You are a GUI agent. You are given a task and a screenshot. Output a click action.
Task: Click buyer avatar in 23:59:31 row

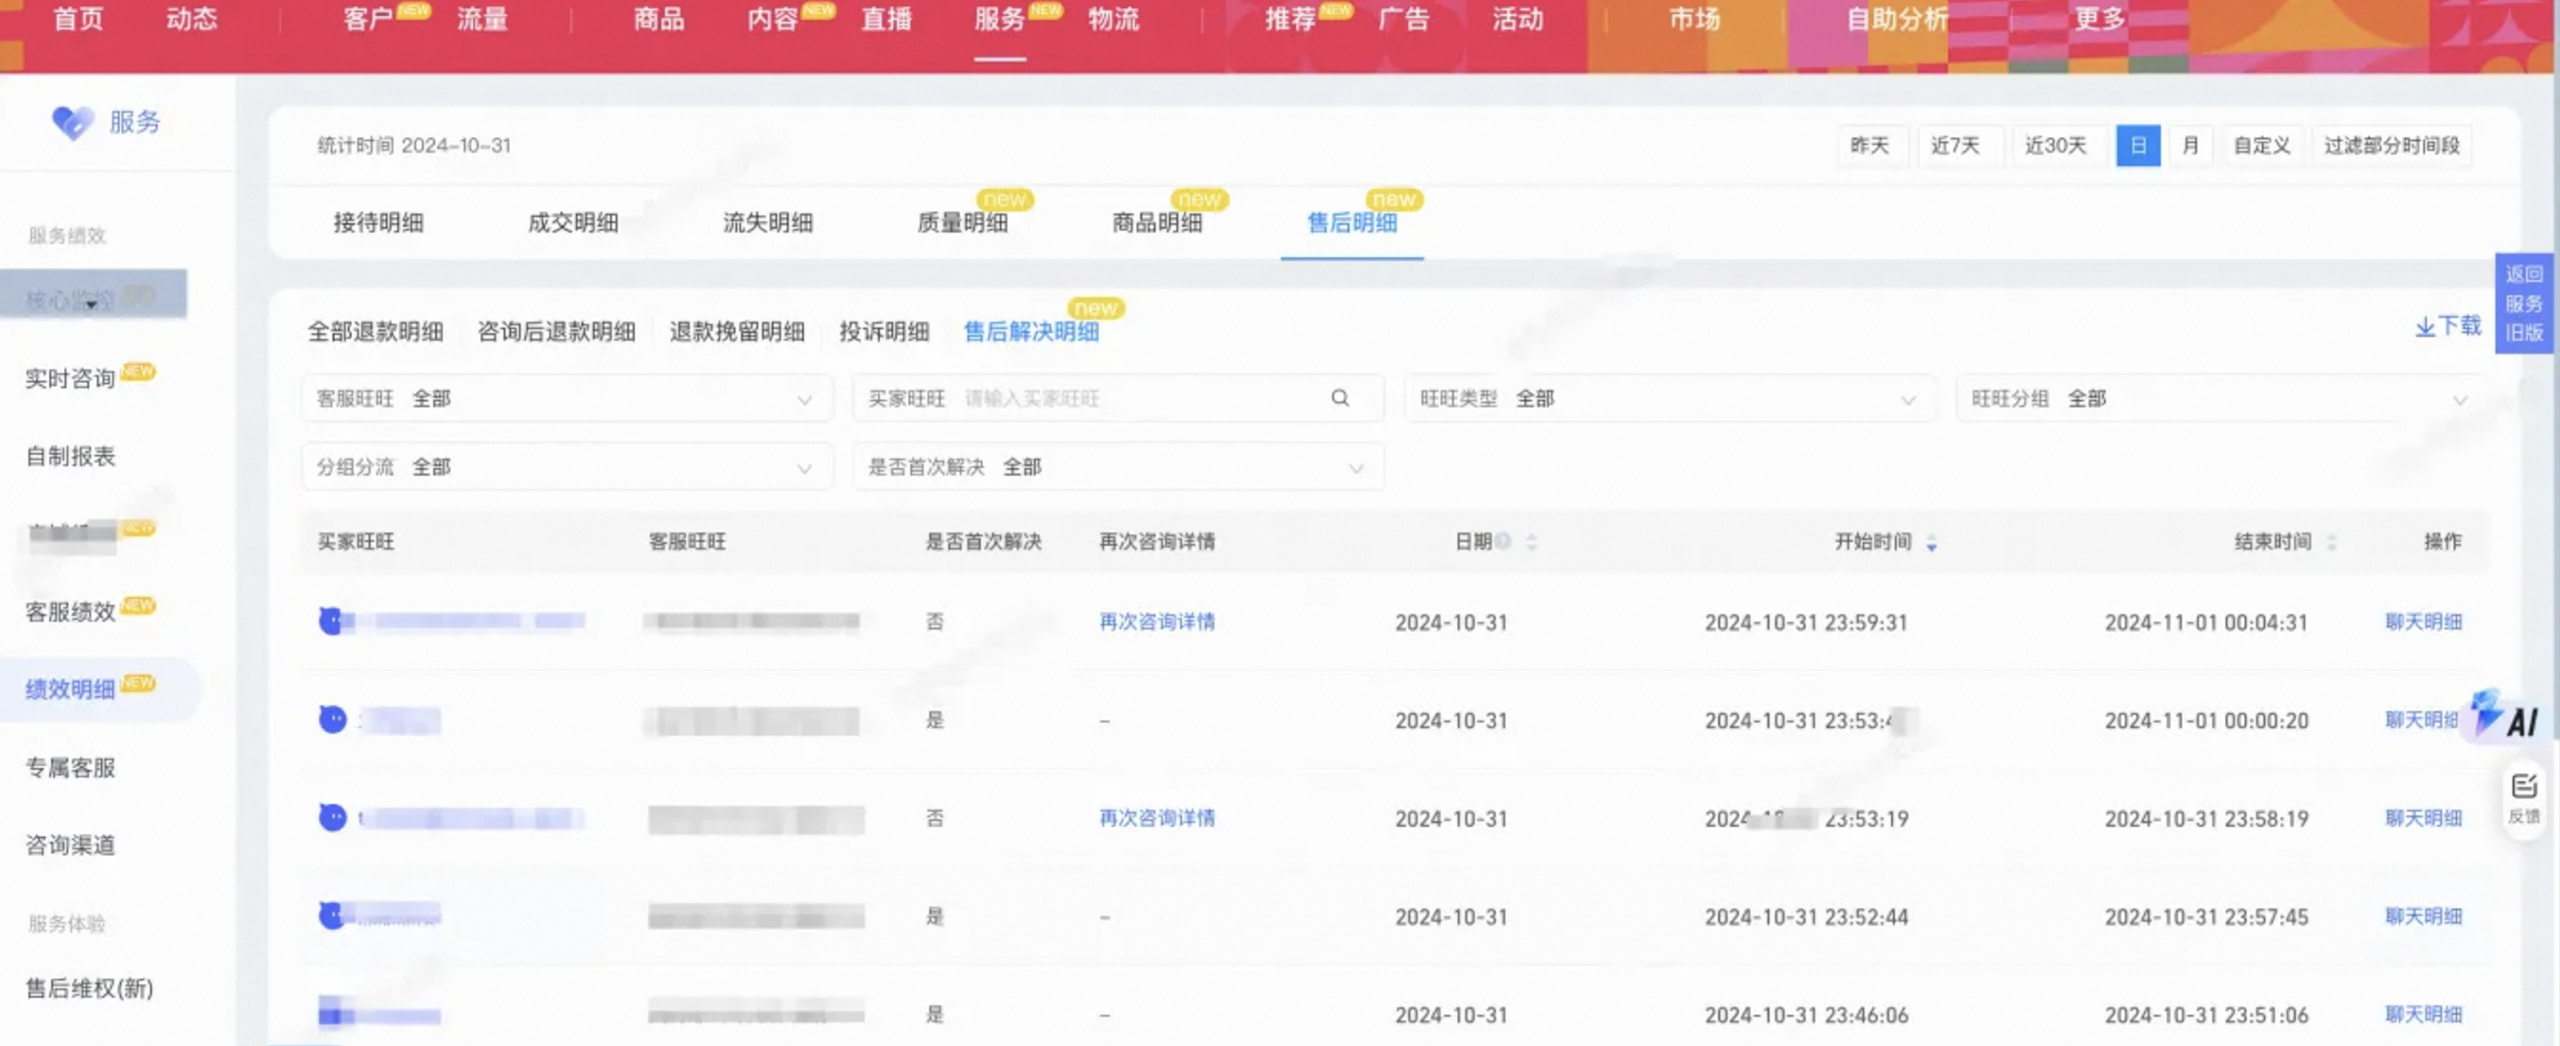[331, 621]
